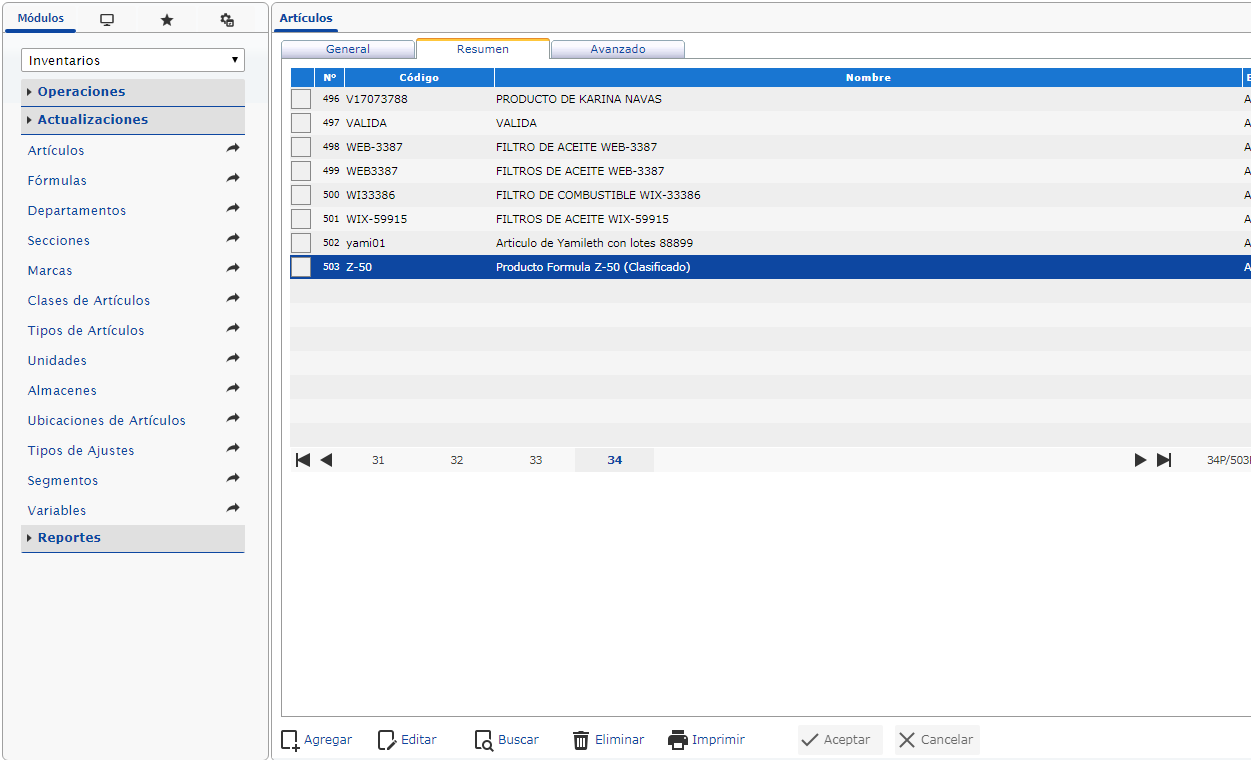Open Almacenes link in sidebar
The width and height of the screenshot is (1251, 760).
62,391
